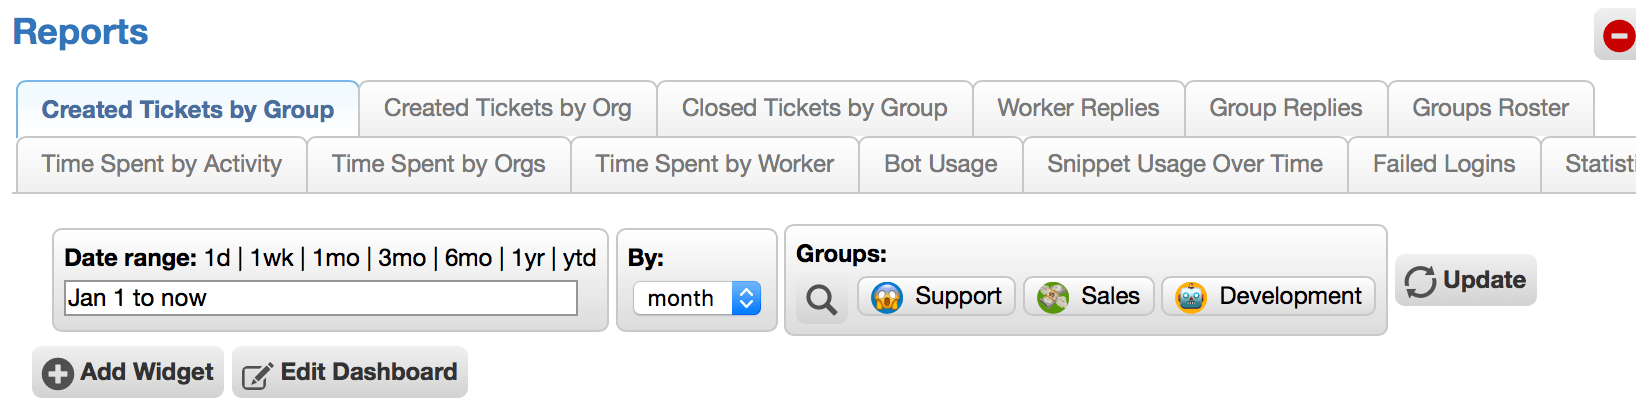The width and height of the screenshot is (1636, 410).
Task: Click the Update refresh button
Action: pyautogui.click(x=1465, y=280)
